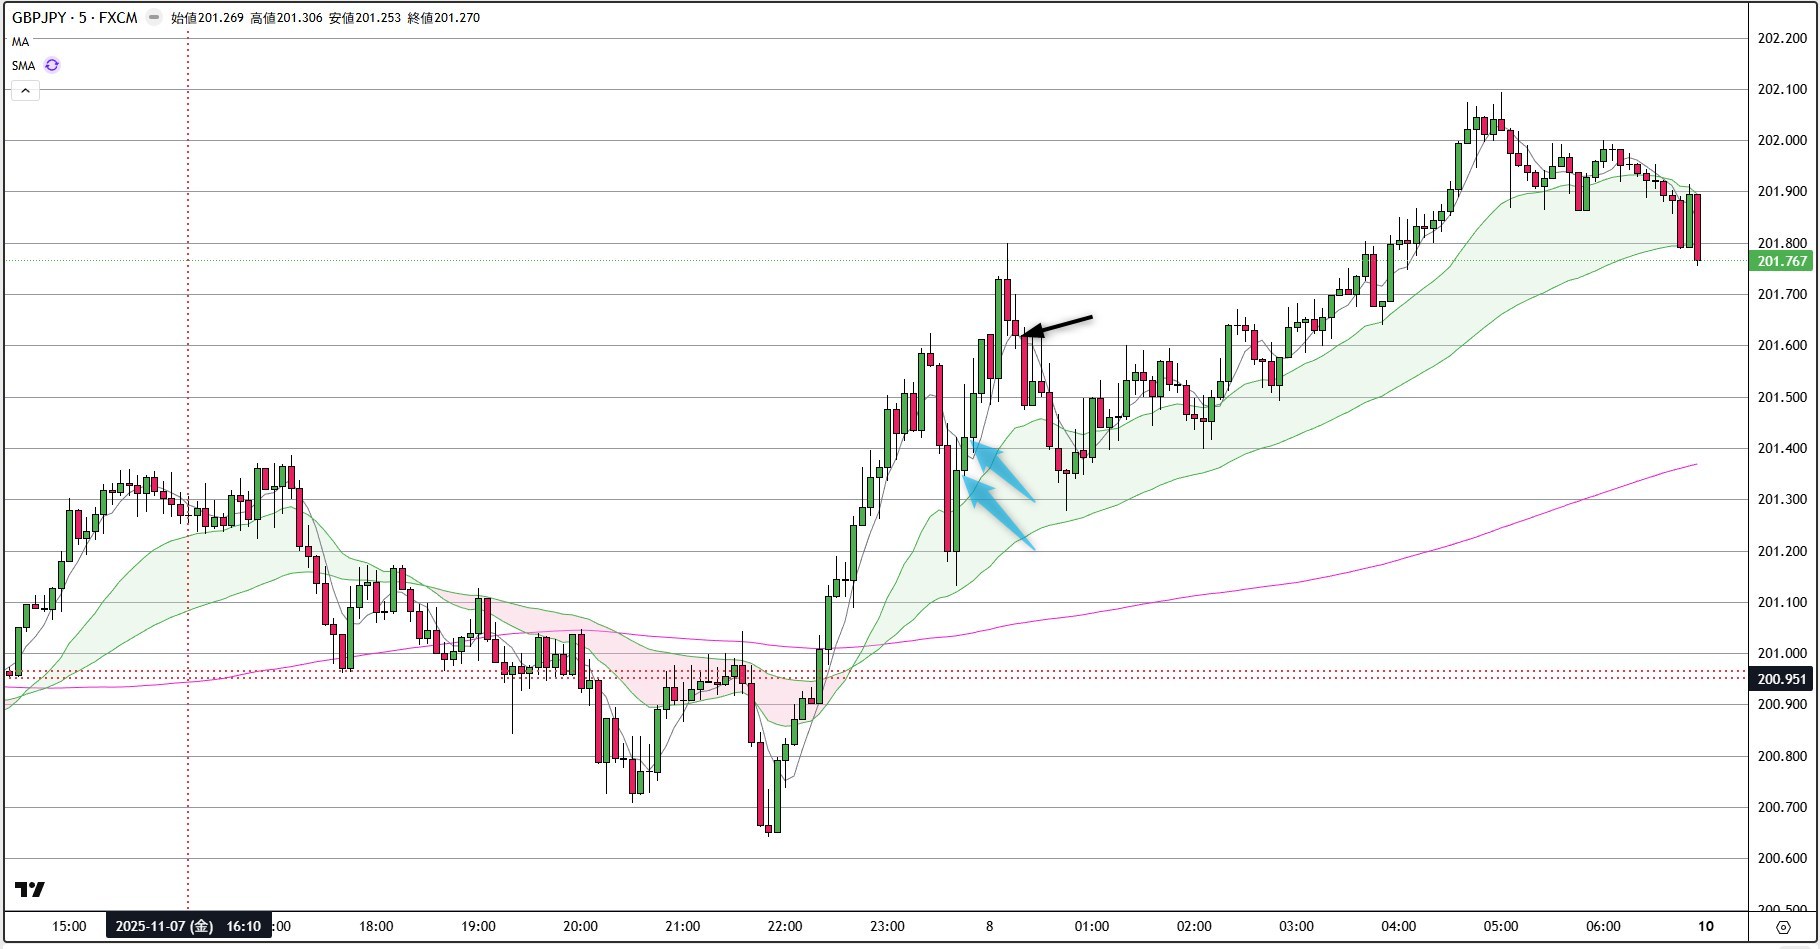Click the pink SMA line on the chart
Viewport: 1820px width, 949px height.
point(1400,552)
